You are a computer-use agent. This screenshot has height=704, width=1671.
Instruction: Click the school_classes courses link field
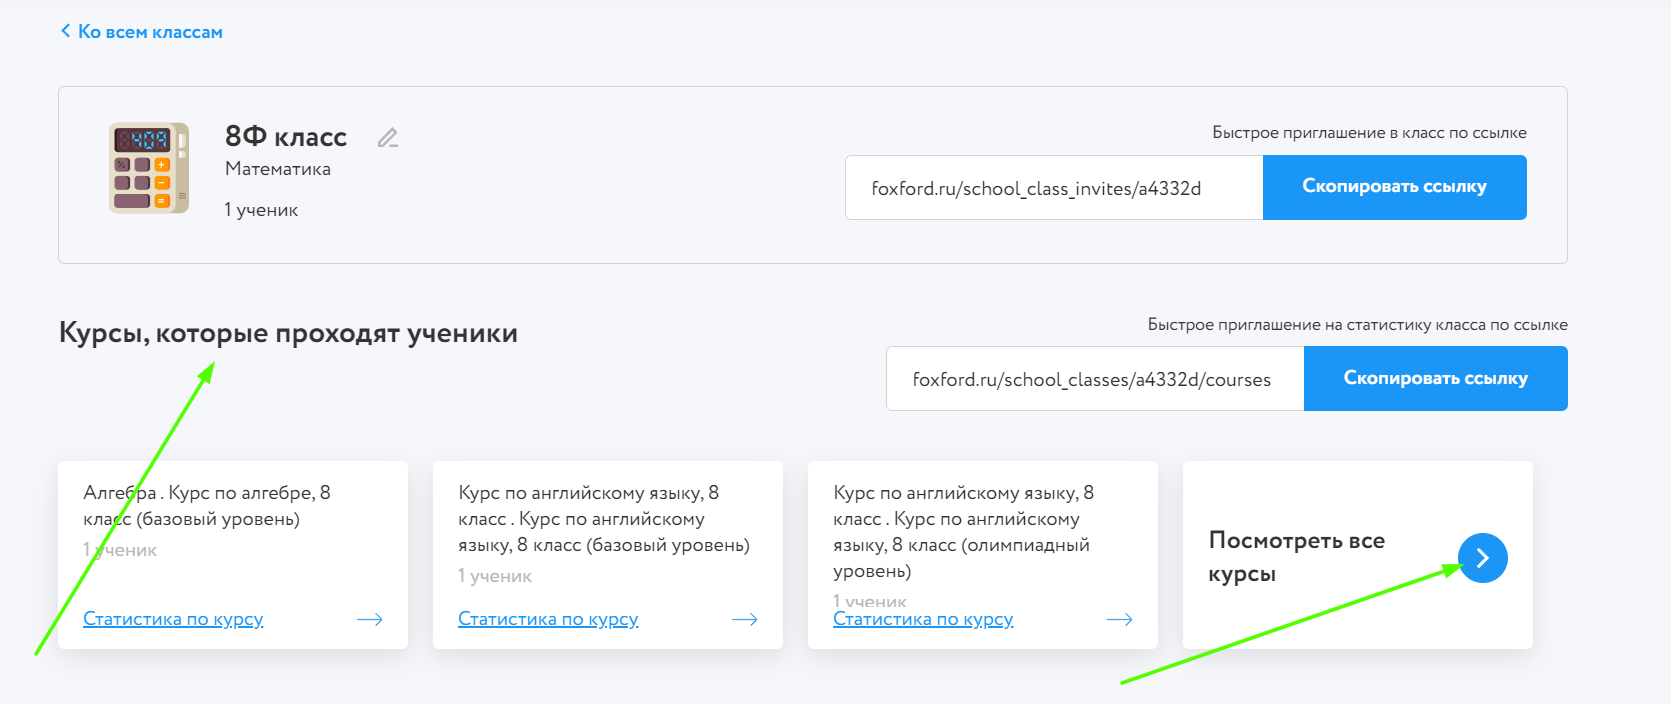1094,379
